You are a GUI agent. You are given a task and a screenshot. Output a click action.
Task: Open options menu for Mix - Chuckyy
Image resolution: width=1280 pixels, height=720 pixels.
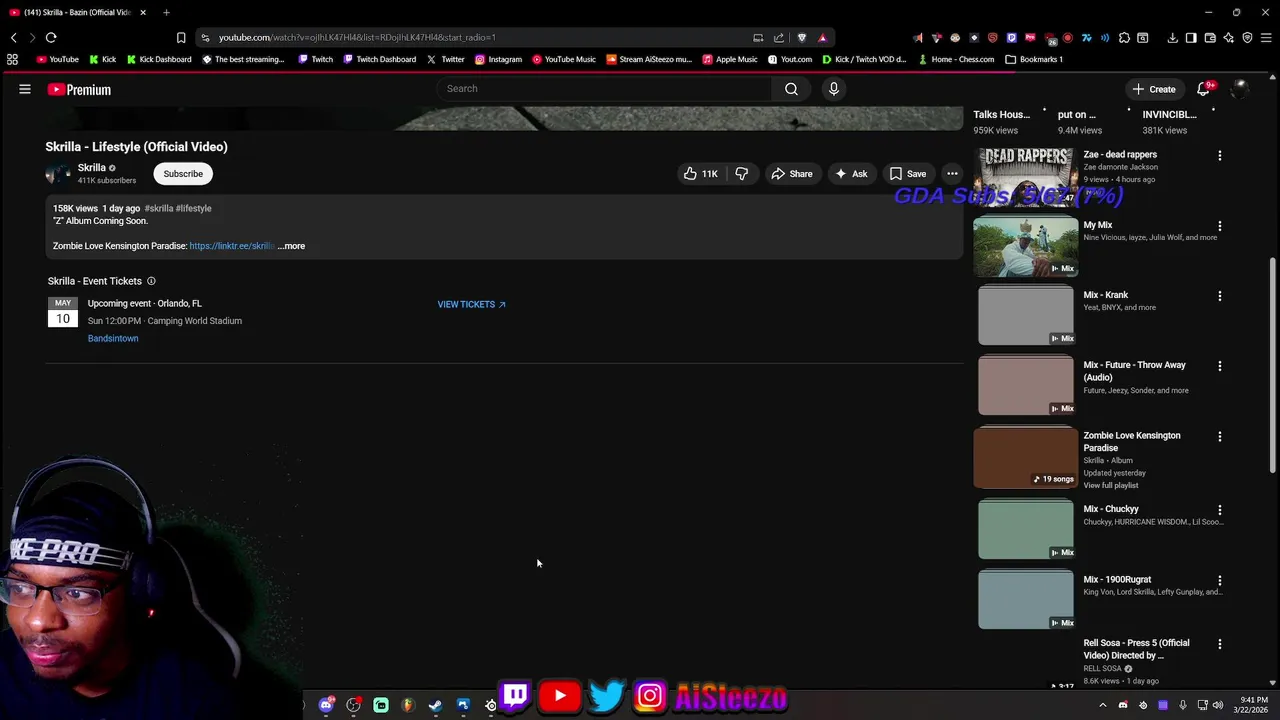pyautogui.click(x=1220, y=510)
